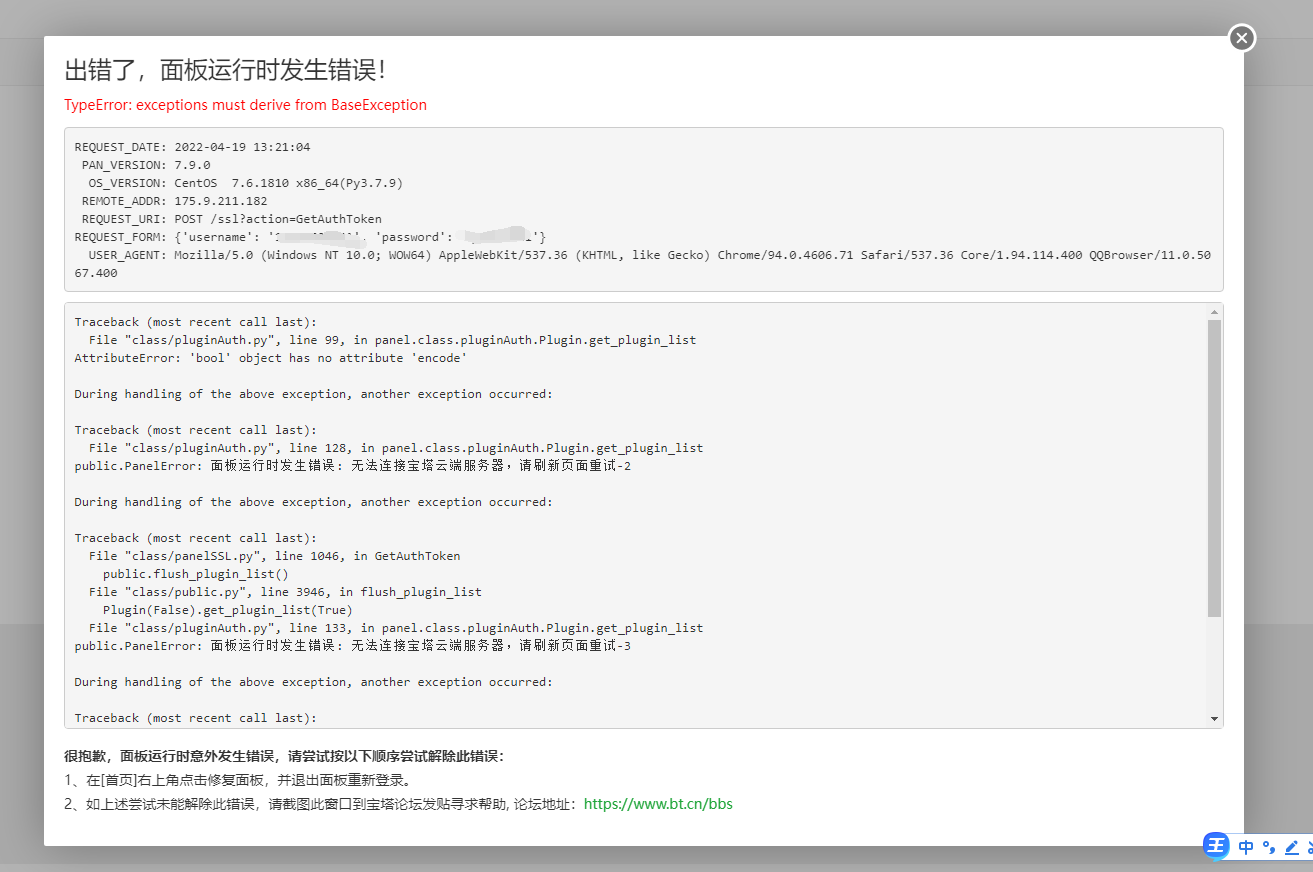Viewport: 1313px width, 872px height.
Task: Click REQUEST_URI POST /ssl?action=GetAuthToken line
Action: (x=231, y=219)
